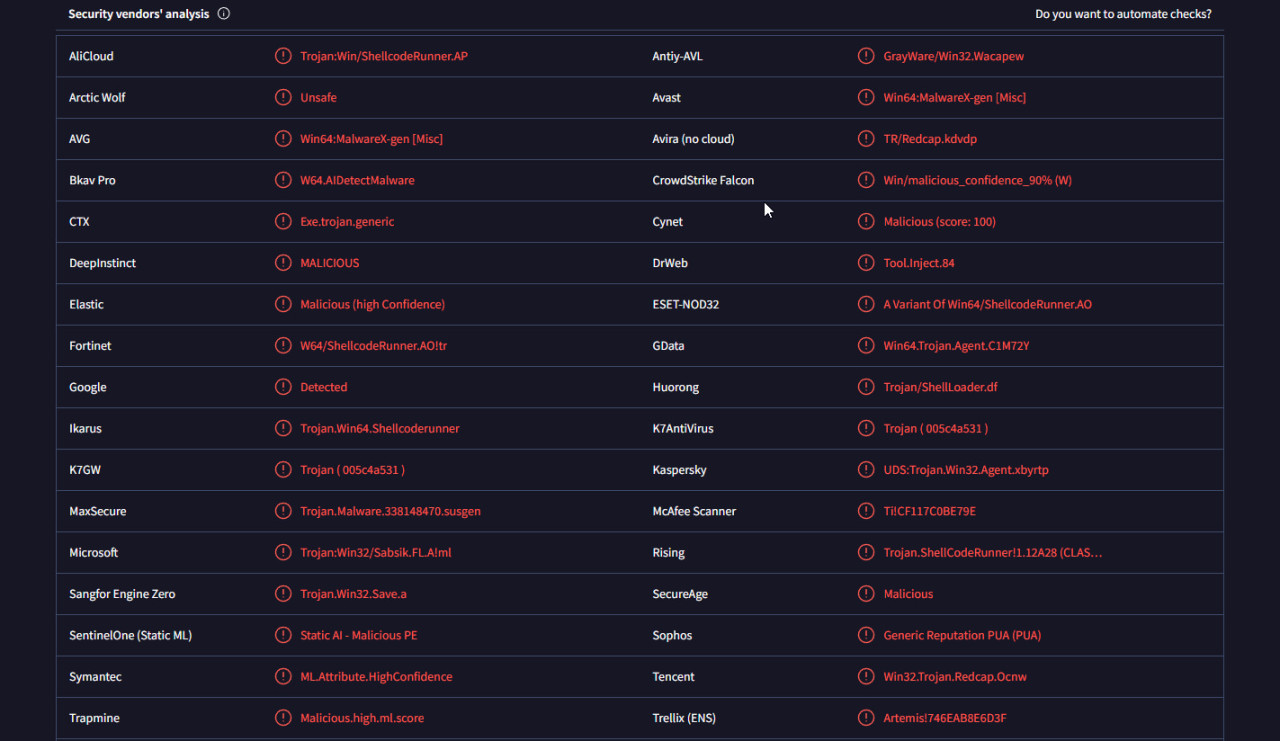Select the UDS:Trojan.Win32.Agent.xbyrtp Kaspersky text
The height and width of the screenshot is (741, 1280).
click(x=966, y=470)
